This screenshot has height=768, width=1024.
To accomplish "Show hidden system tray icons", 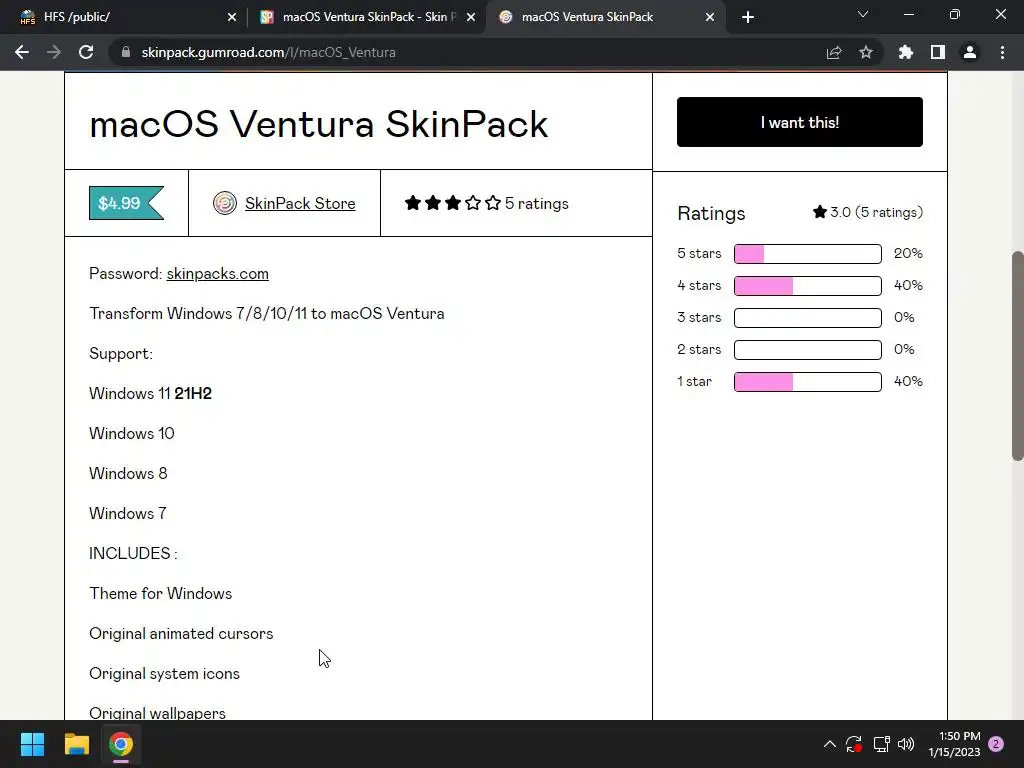I will click(x=829, y=744).
